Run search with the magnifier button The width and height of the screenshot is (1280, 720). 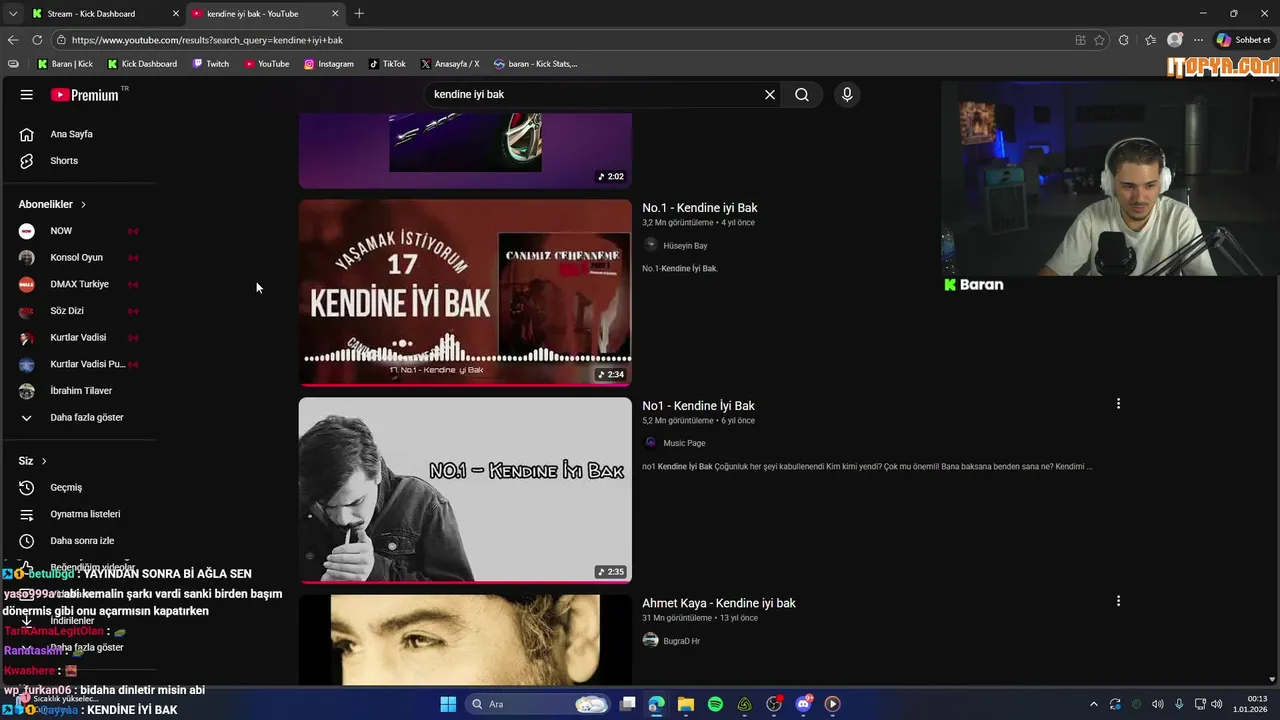[802, 95]
